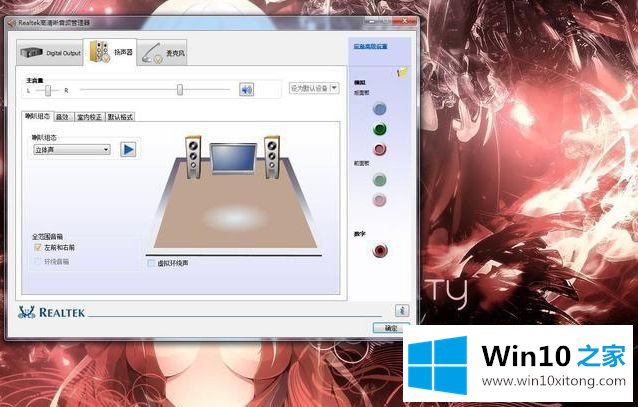Click the red digital output jack
638x407 pixels.
[380, 250]
